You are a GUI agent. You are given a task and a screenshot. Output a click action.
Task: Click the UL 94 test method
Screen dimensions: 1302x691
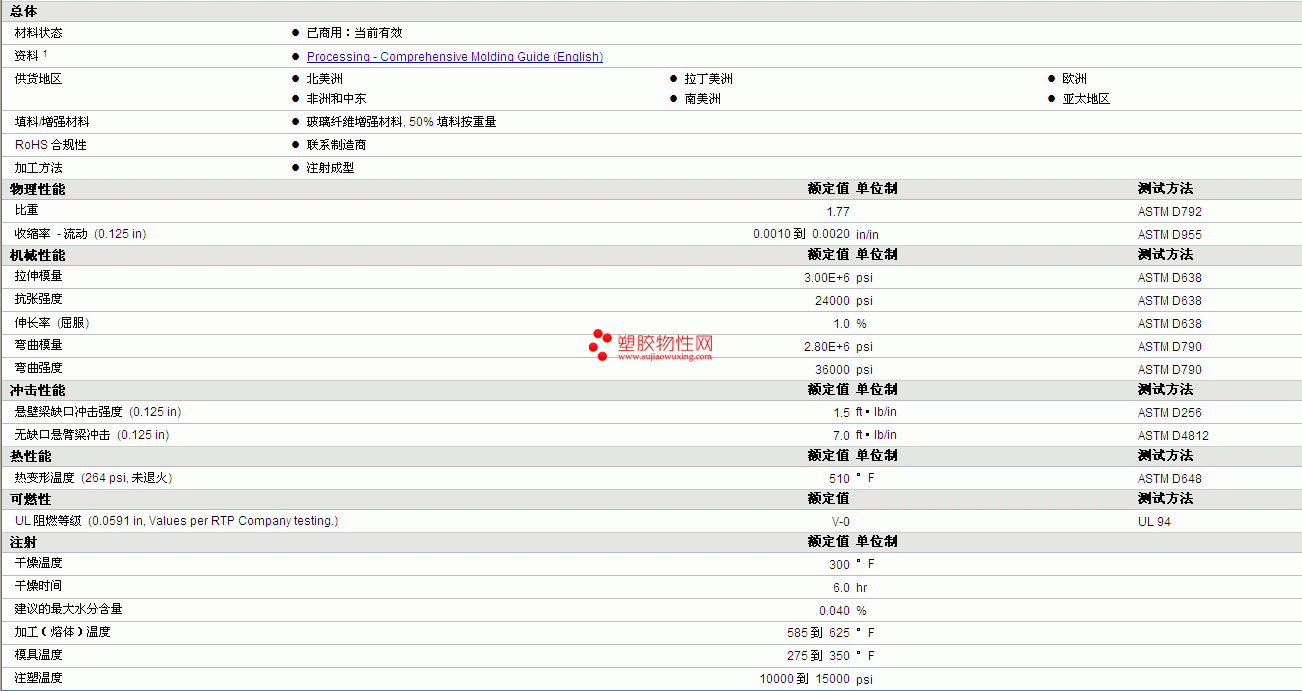pyautogui.click(x=1154, y=522)
